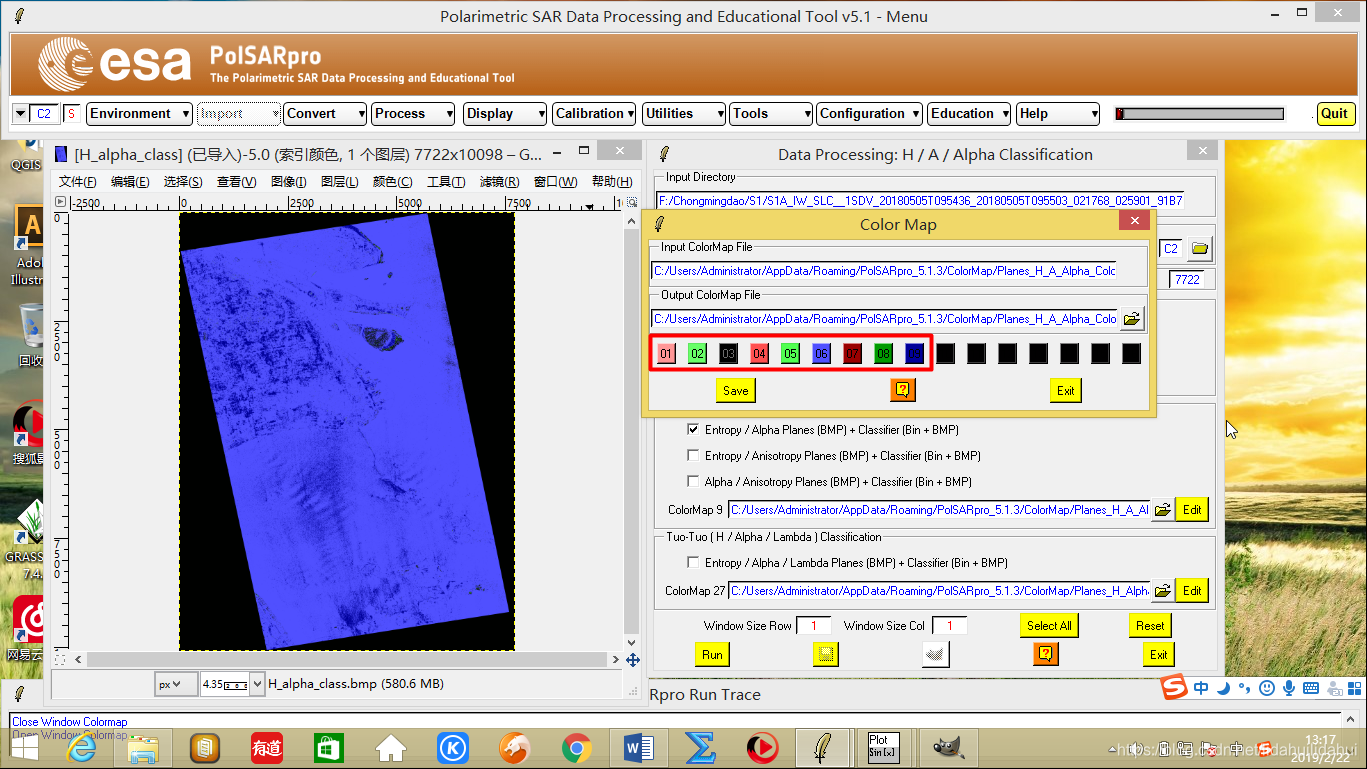The width and height of the screenshot is (1367, 769).
Task: Open GIMP 图像(I) menu
Action: [289, 182]
